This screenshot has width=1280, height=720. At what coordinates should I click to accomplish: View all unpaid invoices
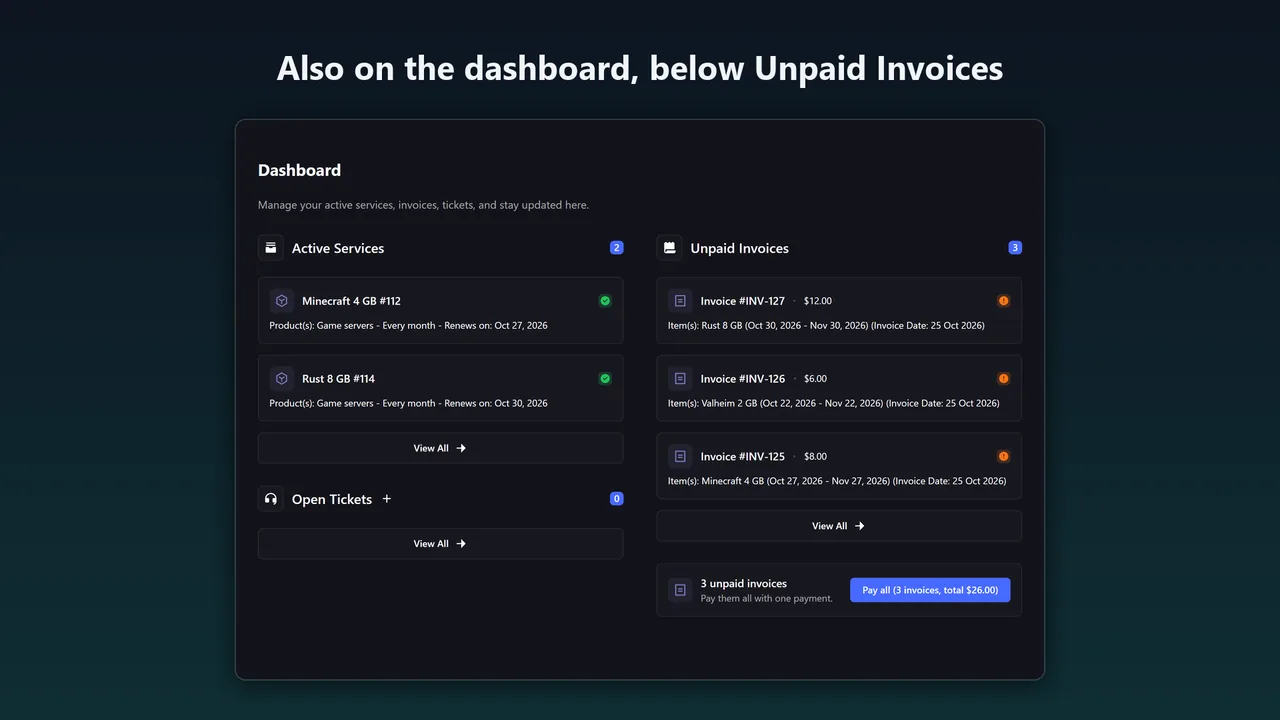click(839, 526)
